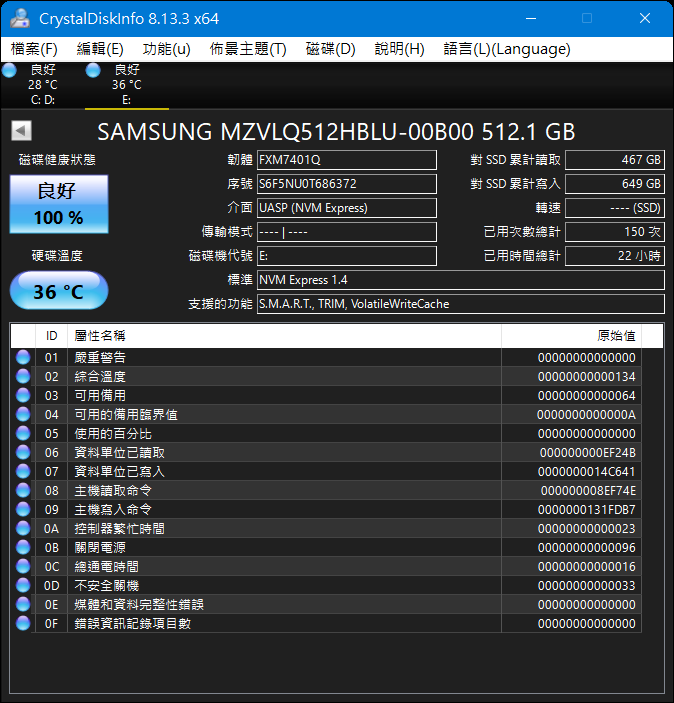Click the CrystalDiskInfo app icon in title bar
The image size is (674, 703).
click(x=20, y=18)
